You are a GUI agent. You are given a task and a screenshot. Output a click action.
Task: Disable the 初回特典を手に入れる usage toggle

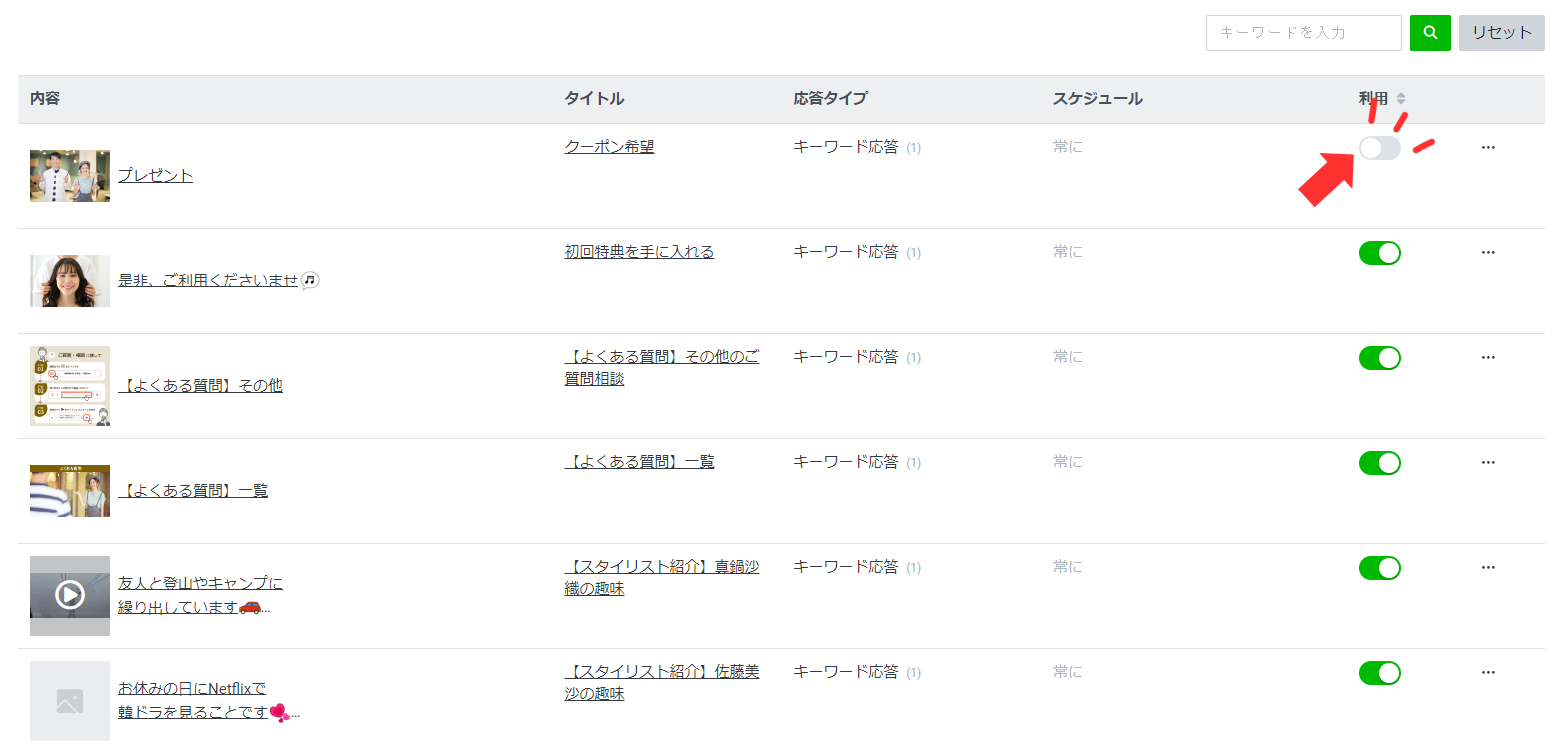point(1380,253)
